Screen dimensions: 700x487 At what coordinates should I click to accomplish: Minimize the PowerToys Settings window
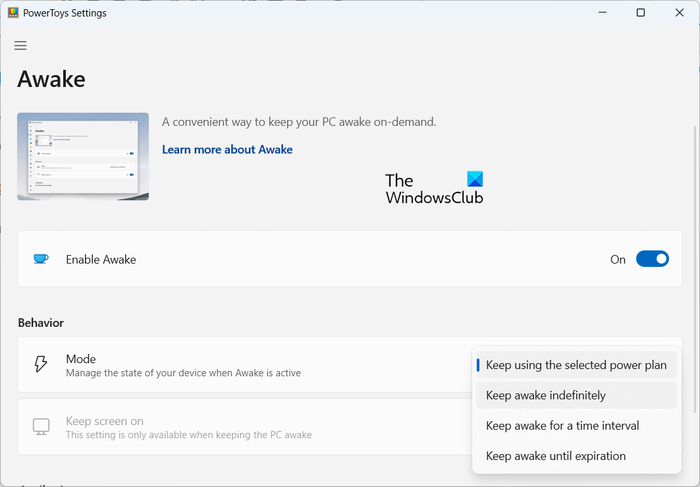point(602,13)
